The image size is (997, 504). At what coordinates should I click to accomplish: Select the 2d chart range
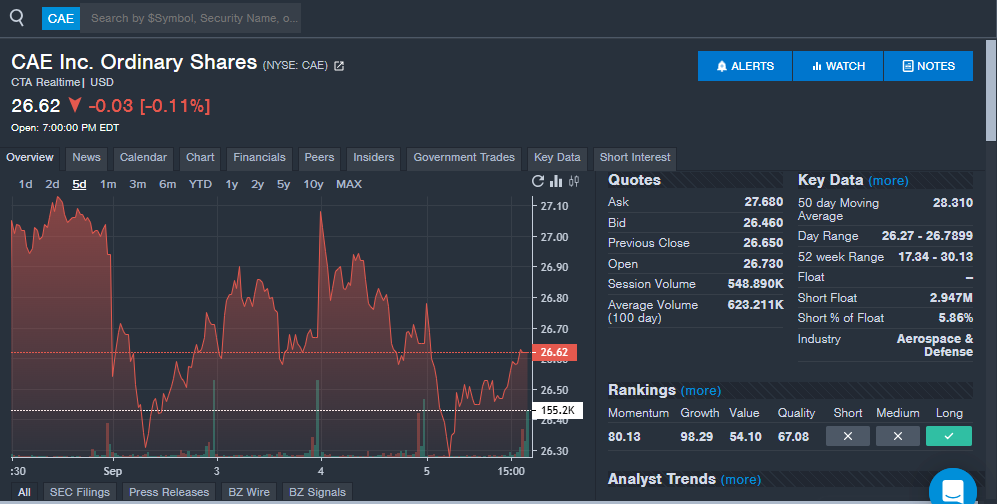pos(52,184)
